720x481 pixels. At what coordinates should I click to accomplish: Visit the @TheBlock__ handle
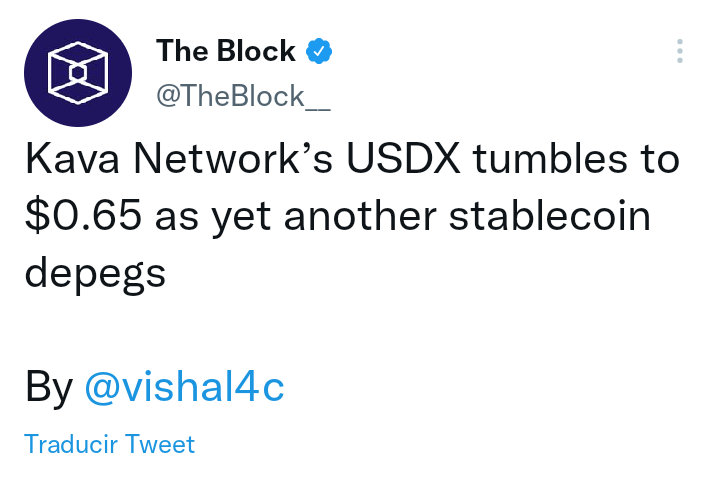tap(243, 96)
